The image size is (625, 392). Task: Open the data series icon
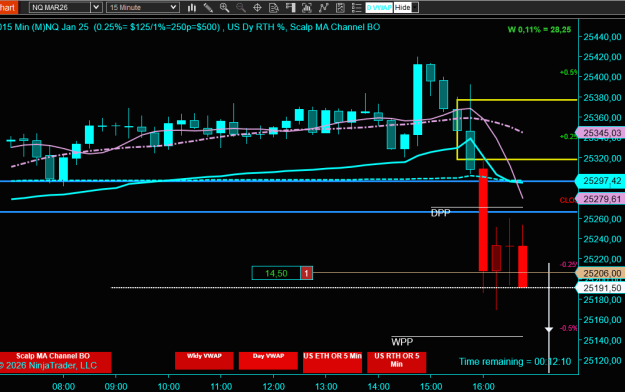307,7
